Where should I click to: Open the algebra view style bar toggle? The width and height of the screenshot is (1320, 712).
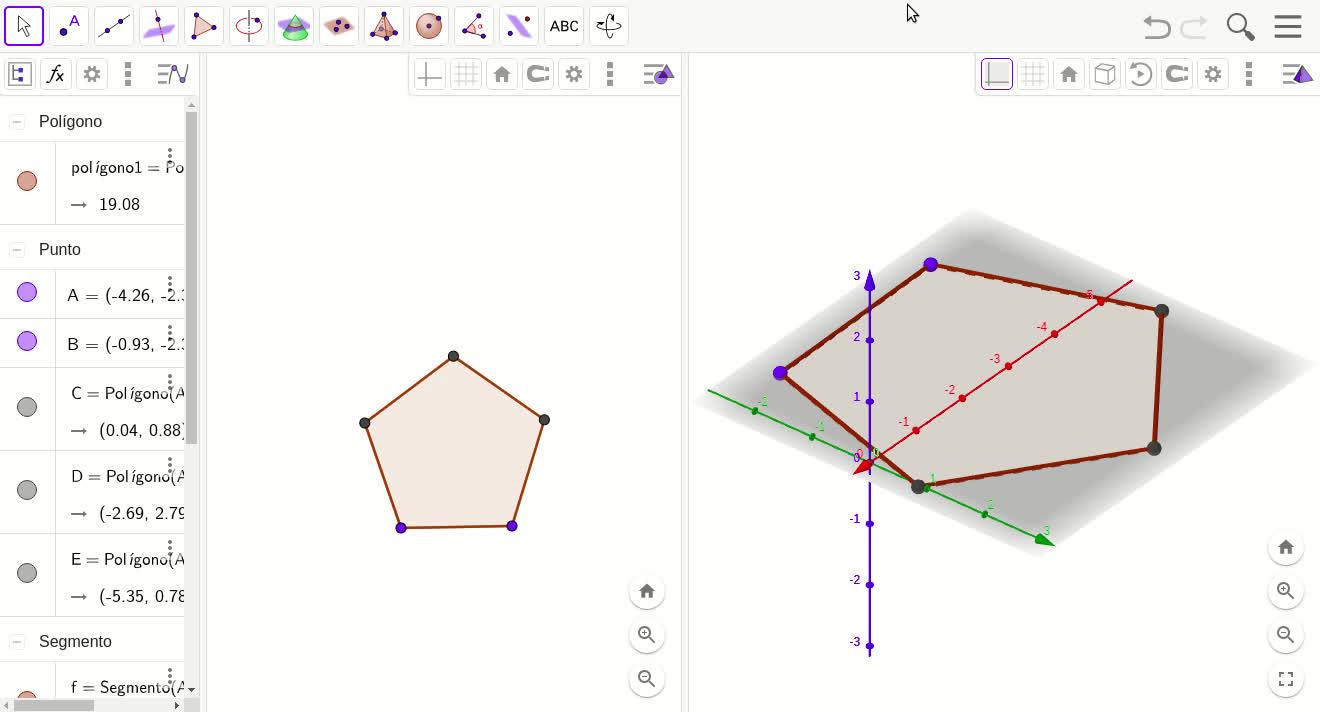point(173,74)
